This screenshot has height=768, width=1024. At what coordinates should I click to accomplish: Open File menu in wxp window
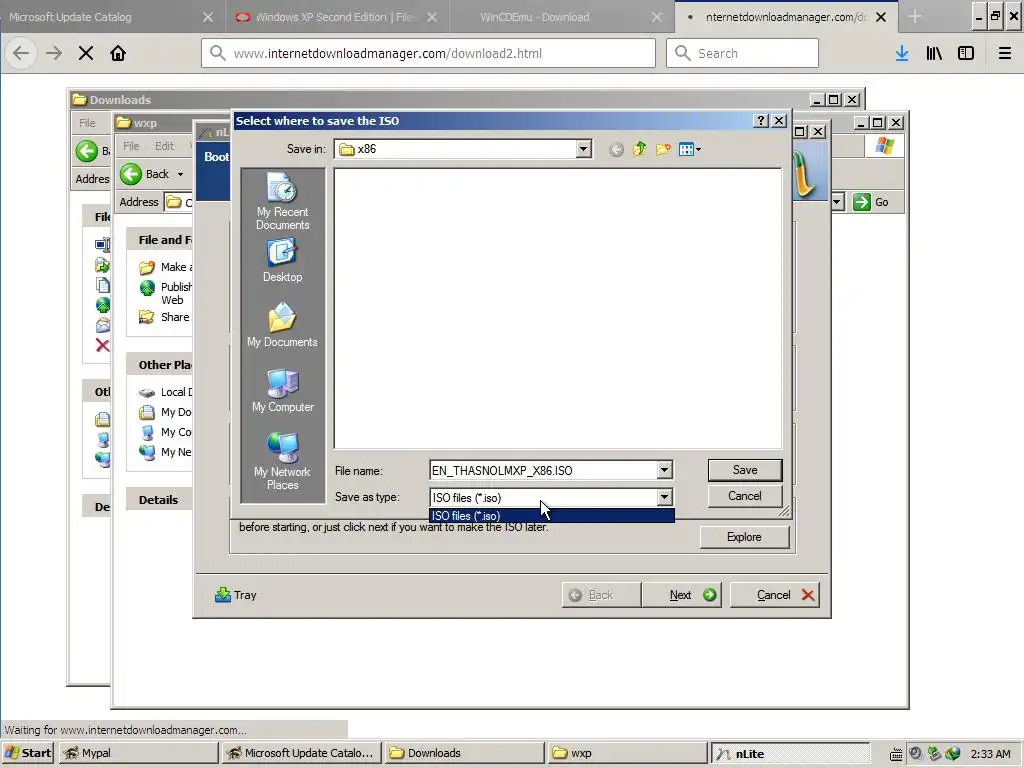point(131,146)
